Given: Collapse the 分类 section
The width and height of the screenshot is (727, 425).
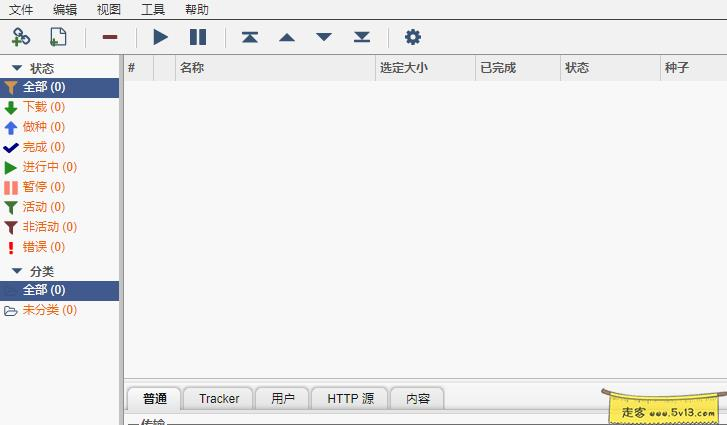Looking at the screenshot, I should coord(17,271).
